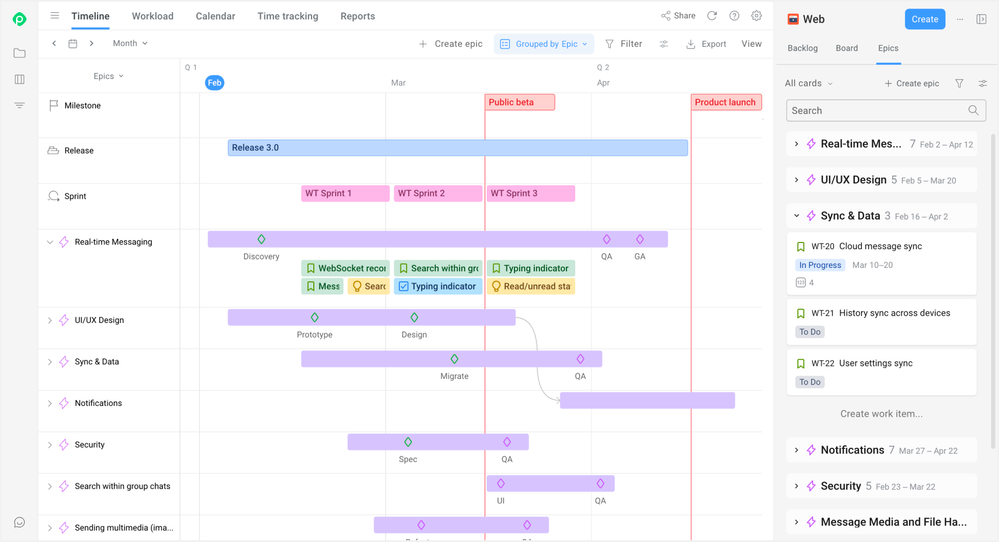Switch to the Calendar tab
The image size is (999, 542).
click(x=215, y=16)
